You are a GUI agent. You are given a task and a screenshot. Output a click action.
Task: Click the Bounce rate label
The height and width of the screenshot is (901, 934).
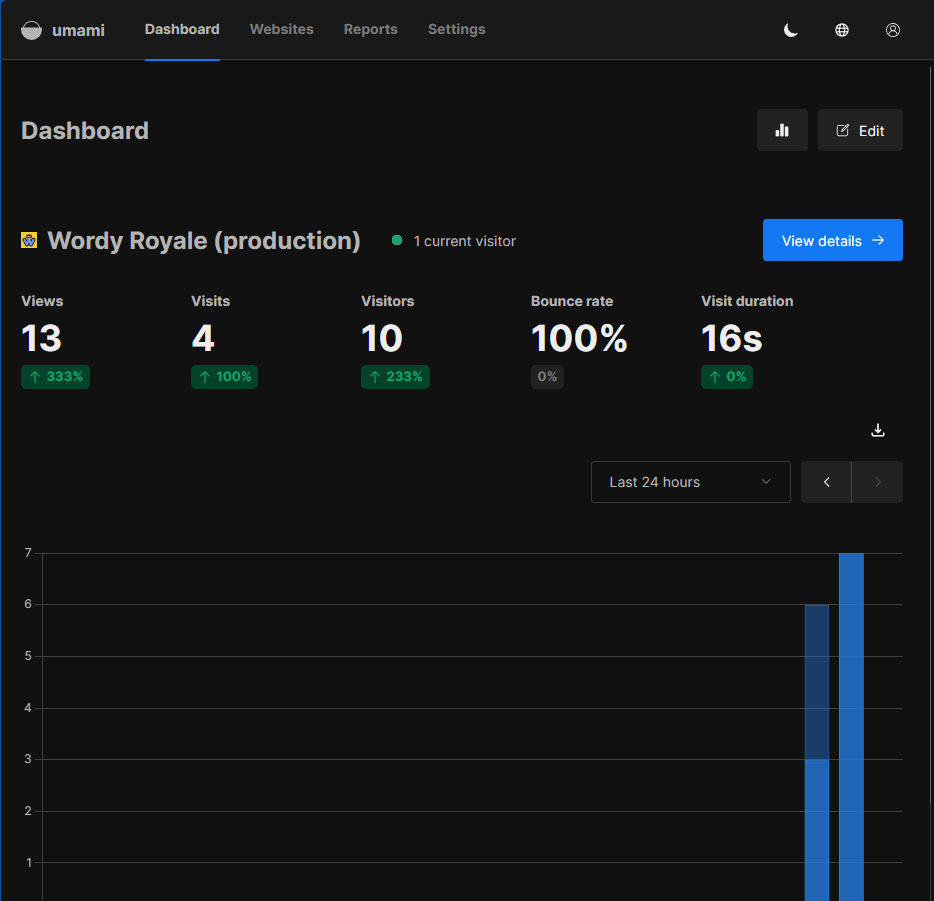pyautogui.click(x=572, y=301)
